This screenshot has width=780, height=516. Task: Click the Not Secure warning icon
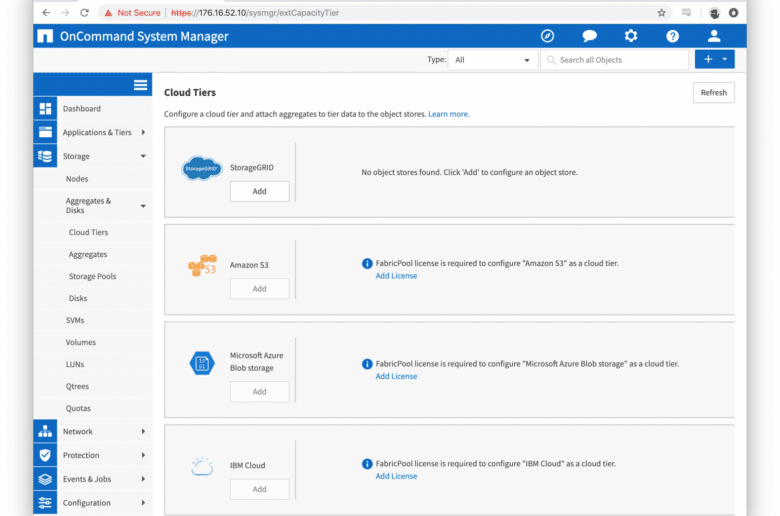pyautogui.click(x=108, y=13)
